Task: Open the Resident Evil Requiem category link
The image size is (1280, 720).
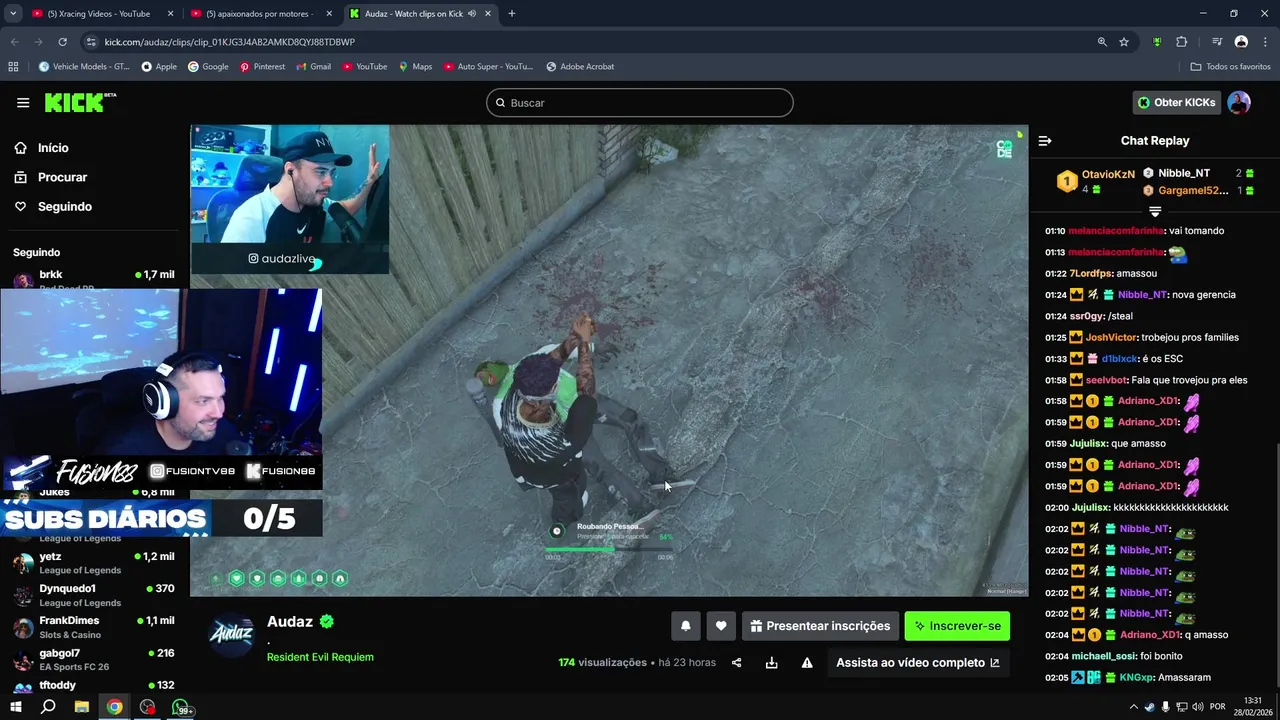Action: 320,657
